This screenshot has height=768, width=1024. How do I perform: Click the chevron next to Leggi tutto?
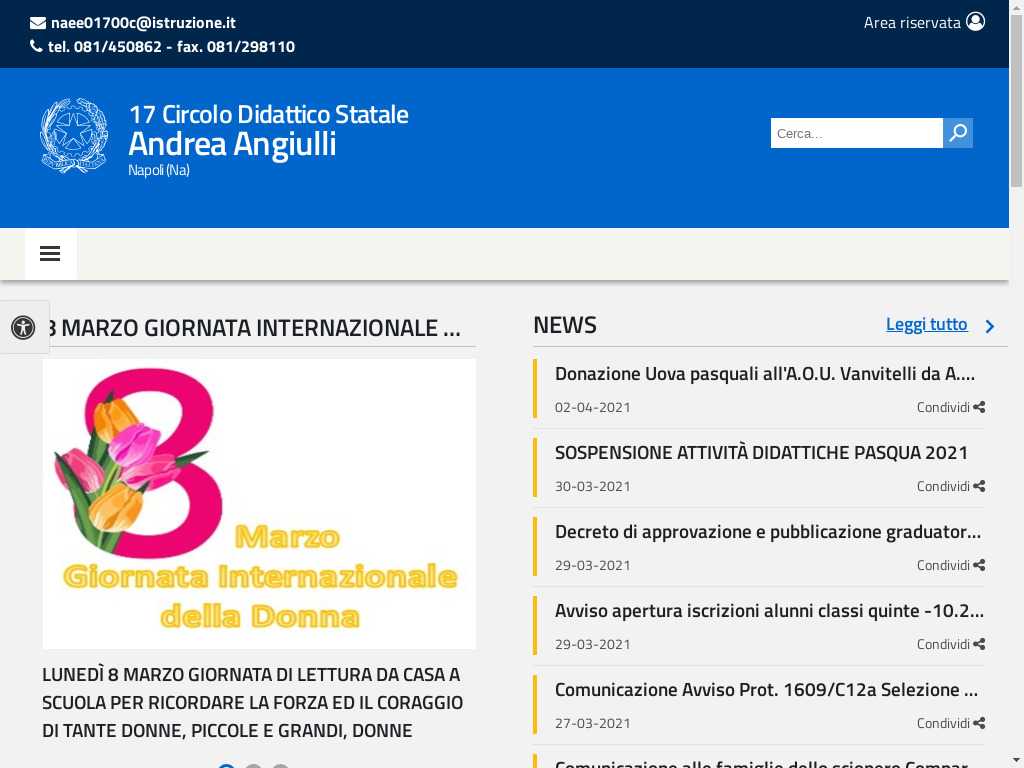(x=990, y=326)
